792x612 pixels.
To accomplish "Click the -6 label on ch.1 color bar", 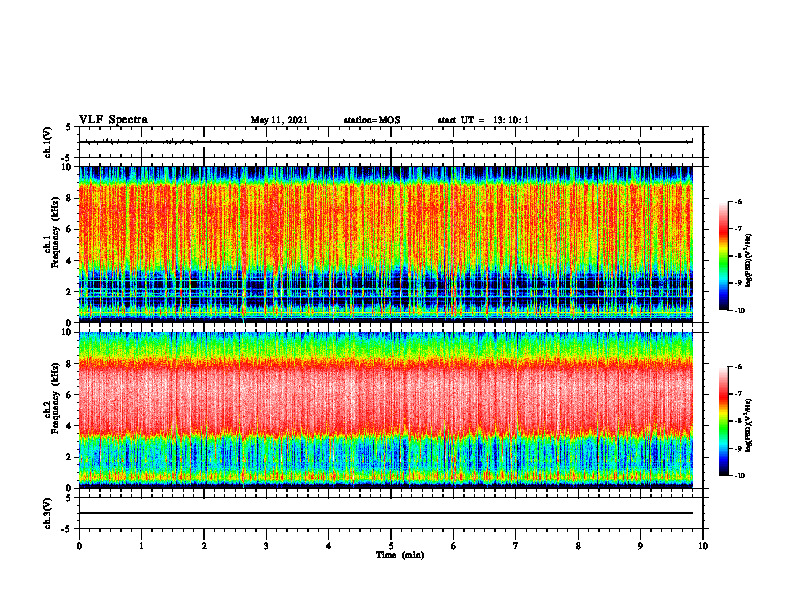I will pyautogui.click(x=739, y=201).
